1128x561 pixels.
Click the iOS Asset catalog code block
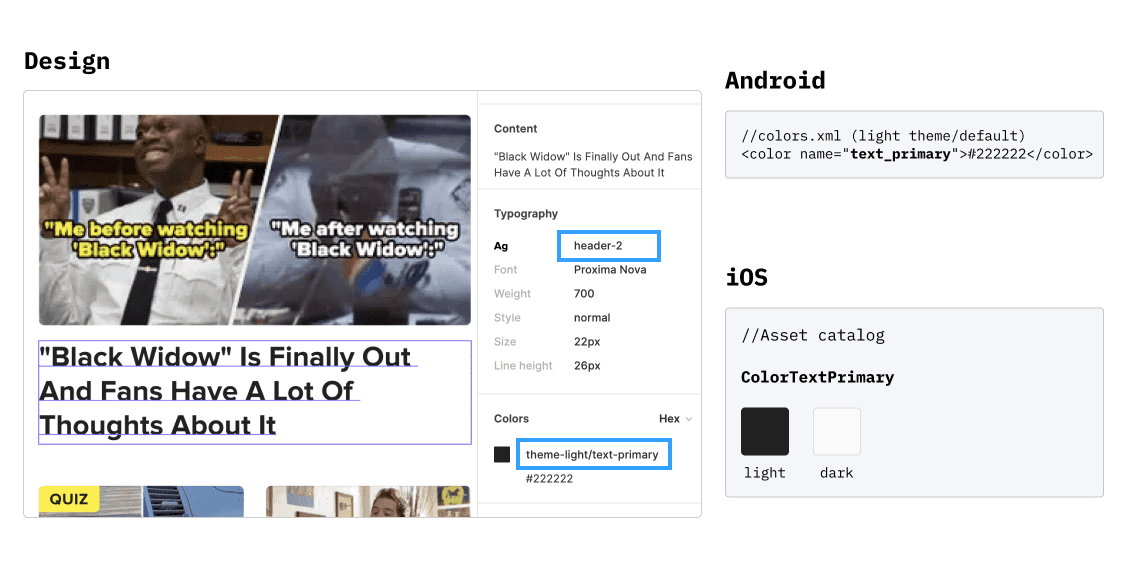pyautogui.click(x=914, y=402)
